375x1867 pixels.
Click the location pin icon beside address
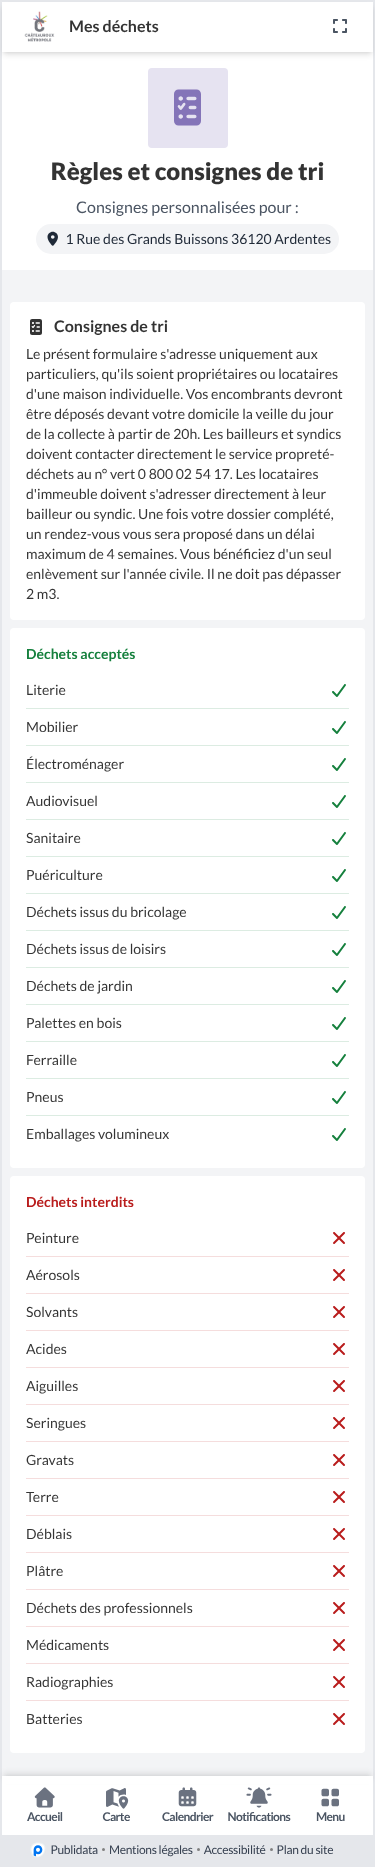point(53,239)
